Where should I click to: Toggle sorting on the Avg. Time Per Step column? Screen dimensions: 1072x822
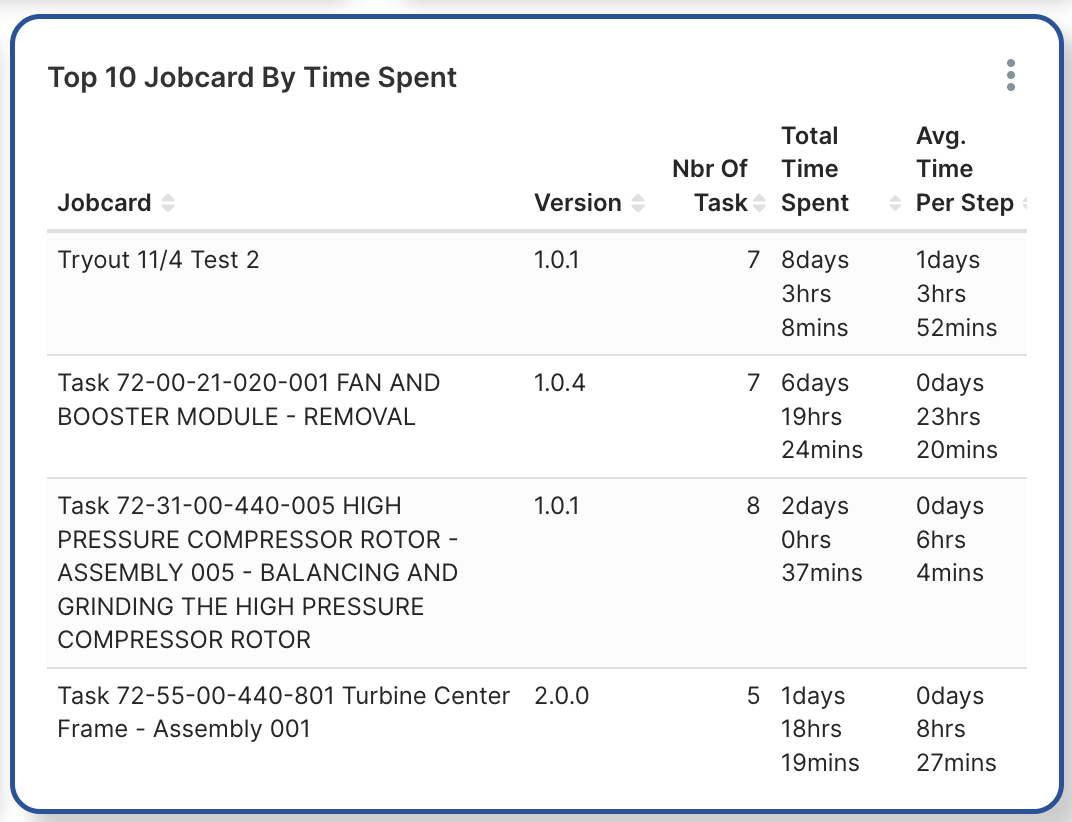click(x=1024, y=203)
